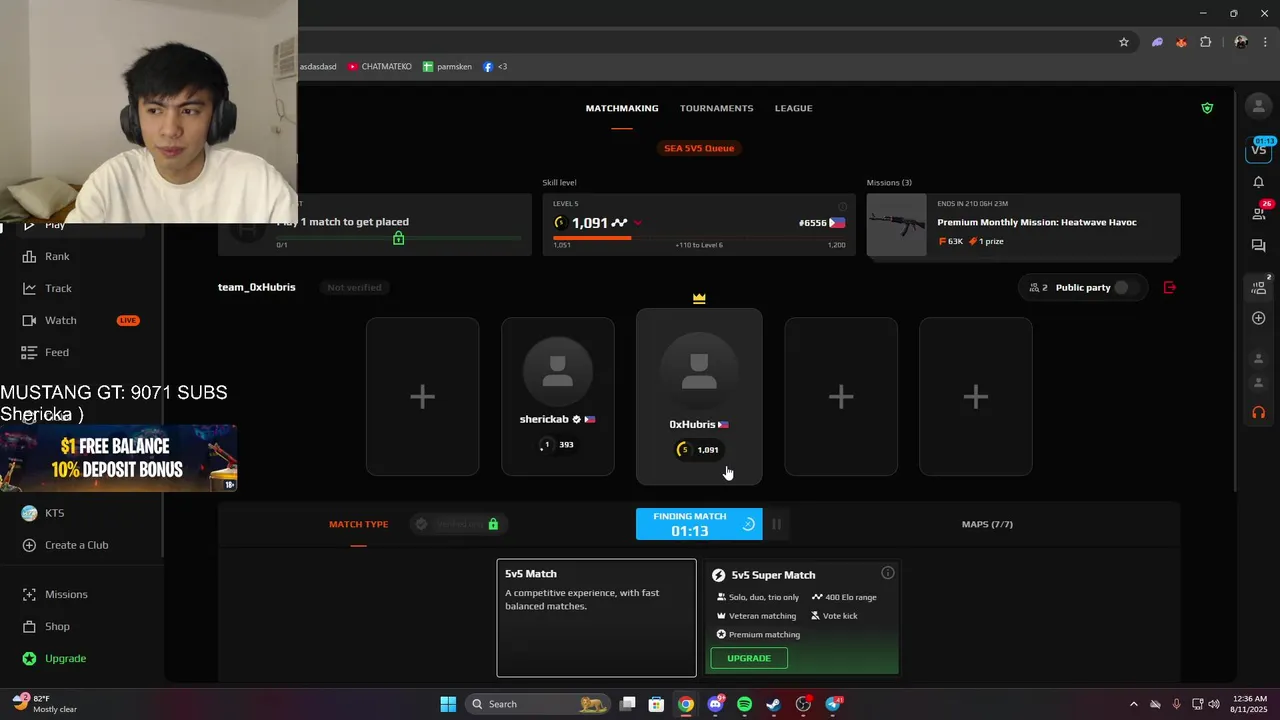Screen dimensions: 1280x720
Task: Click the empty rightmost party slot plus
Action: point(976,397)
